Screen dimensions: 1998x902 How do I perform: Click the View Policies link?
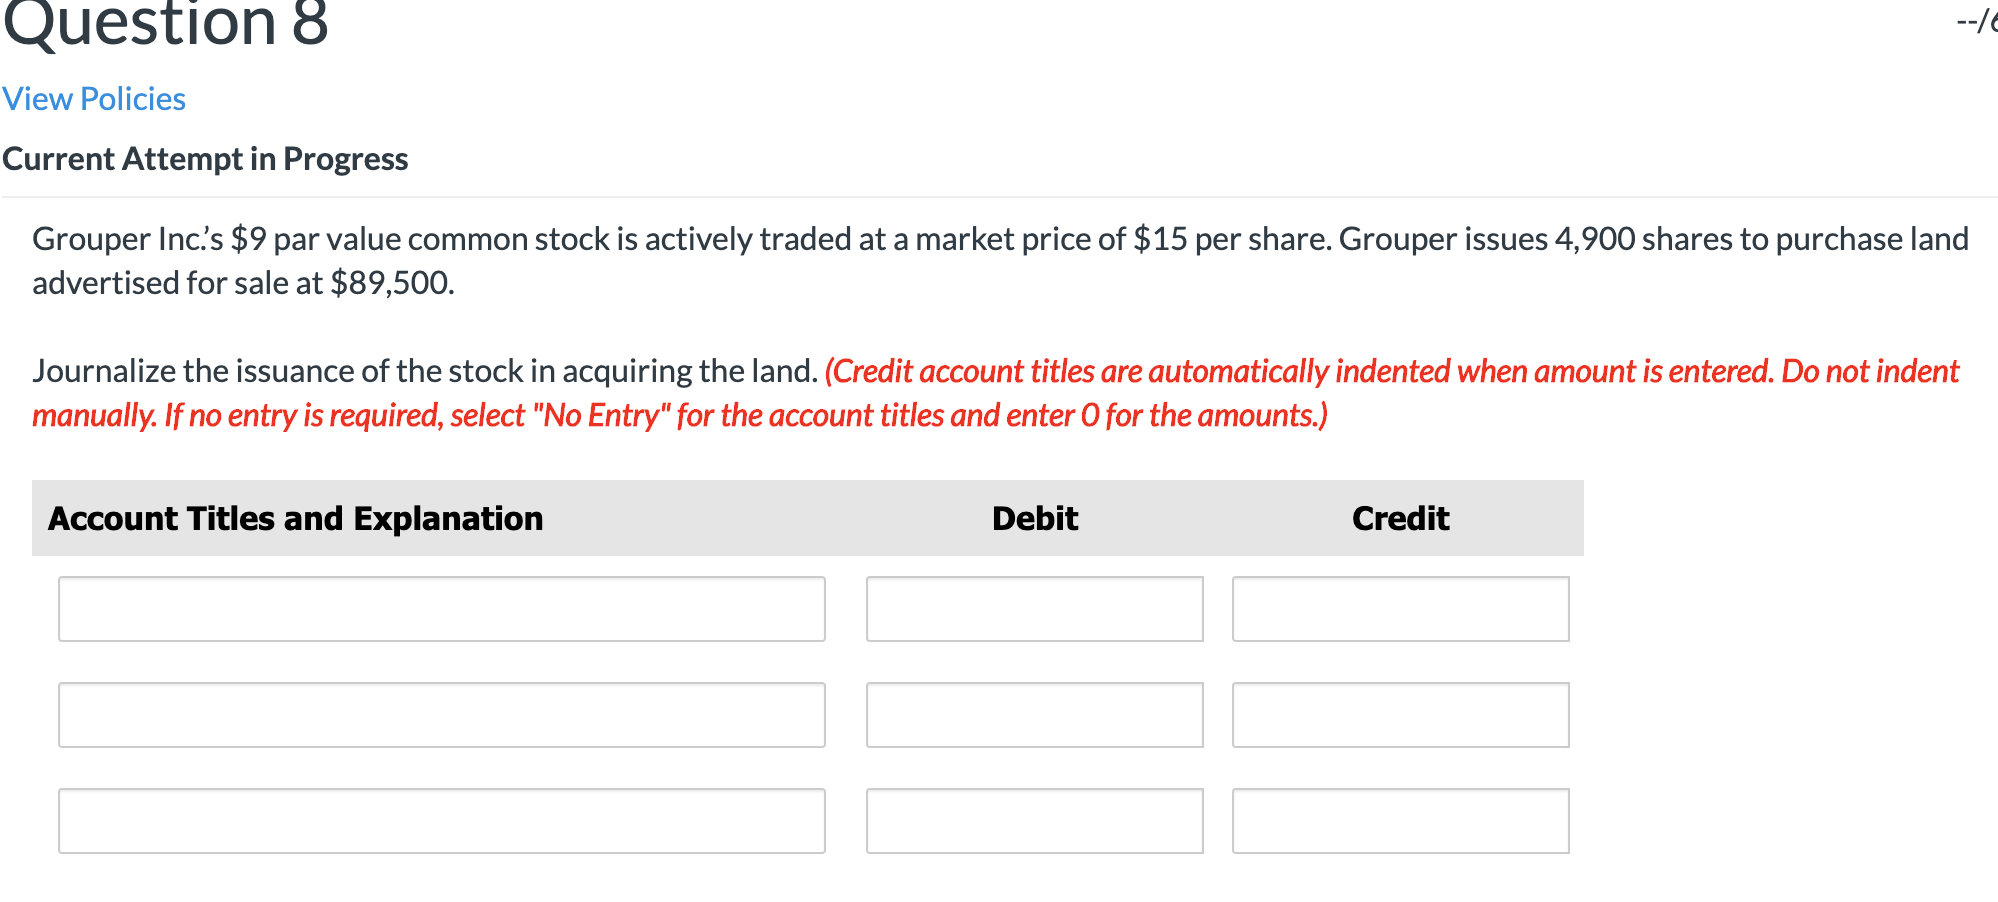coord(93,98)
